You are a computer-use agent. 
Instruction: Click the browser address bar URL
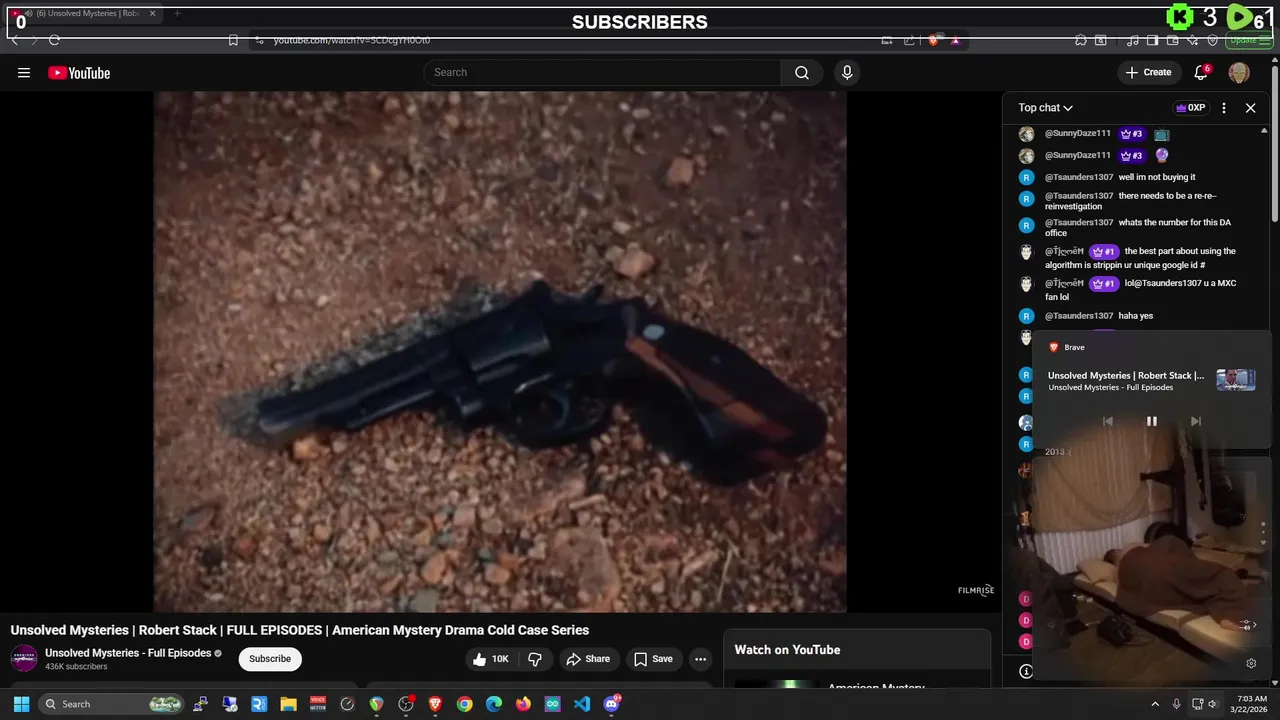pyautogui.click(x=352, y=40)
